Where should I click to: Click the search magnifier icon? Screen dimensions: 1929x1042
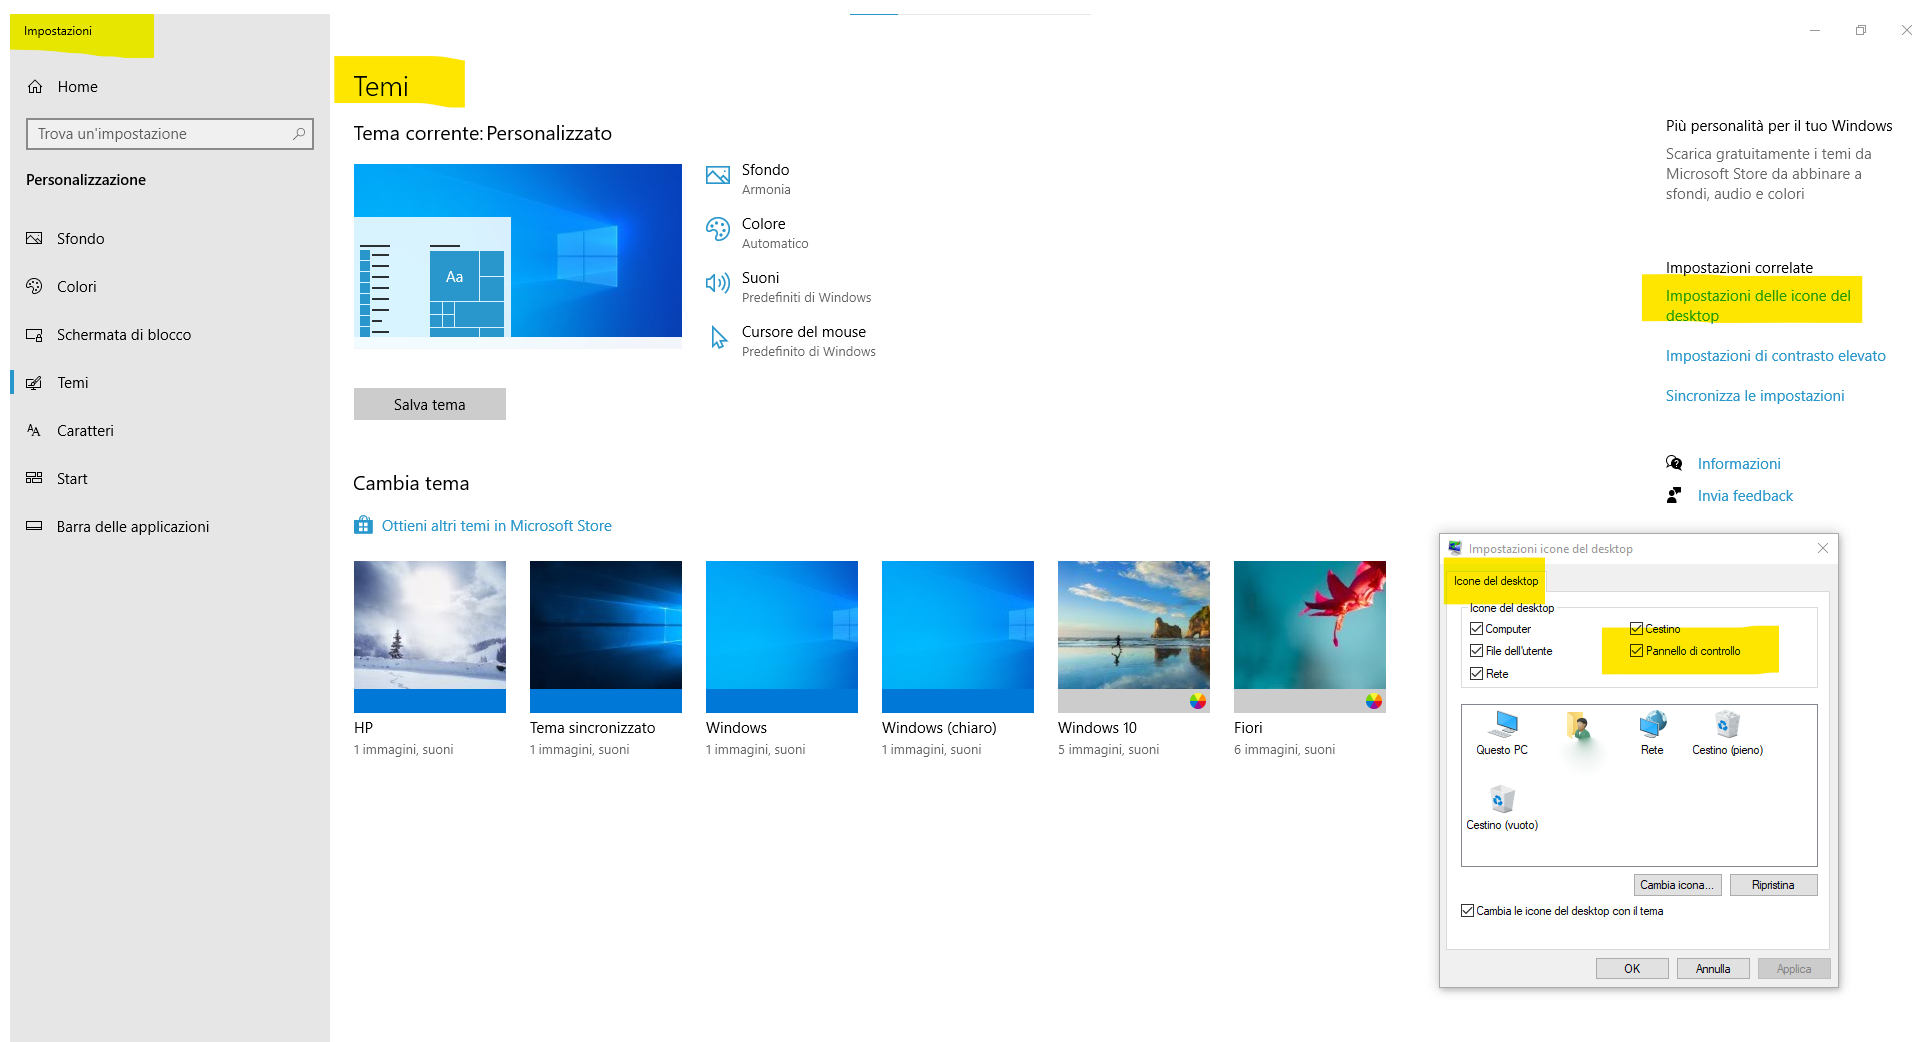click(x=298, y=134)
